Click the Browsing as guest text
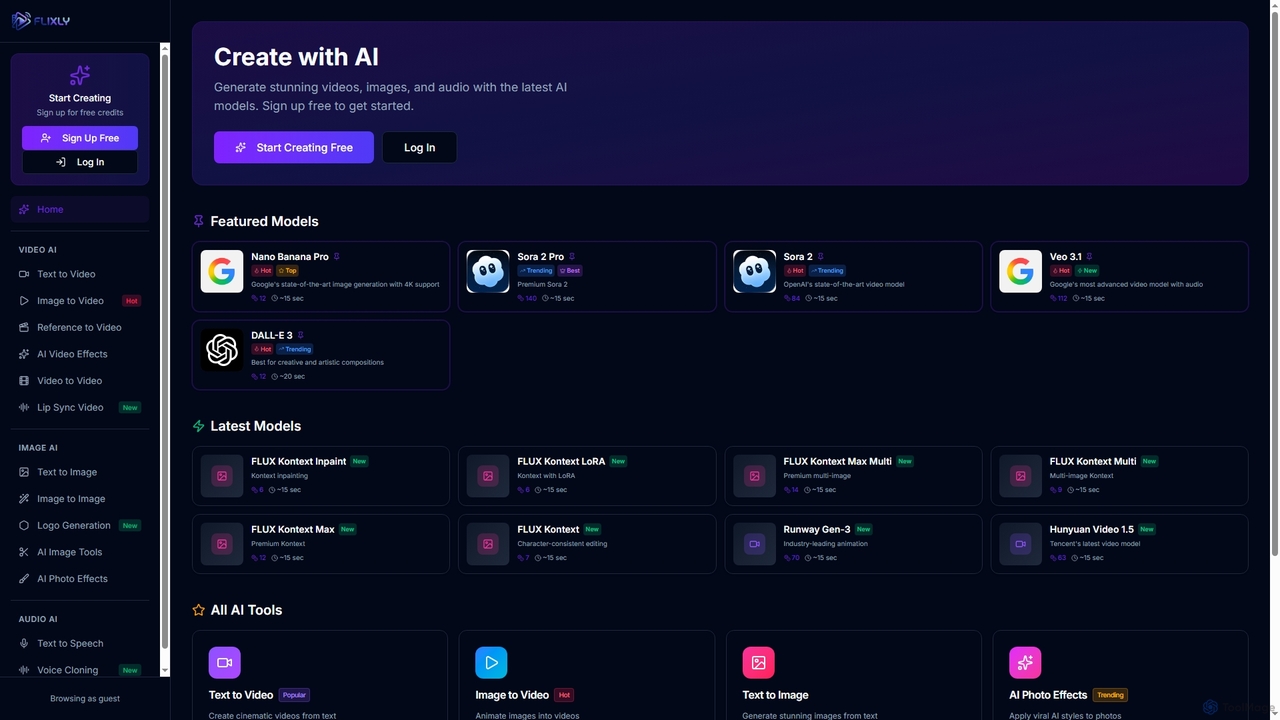The width and height of the screenshot is (1280, 720). click(85, 698)
